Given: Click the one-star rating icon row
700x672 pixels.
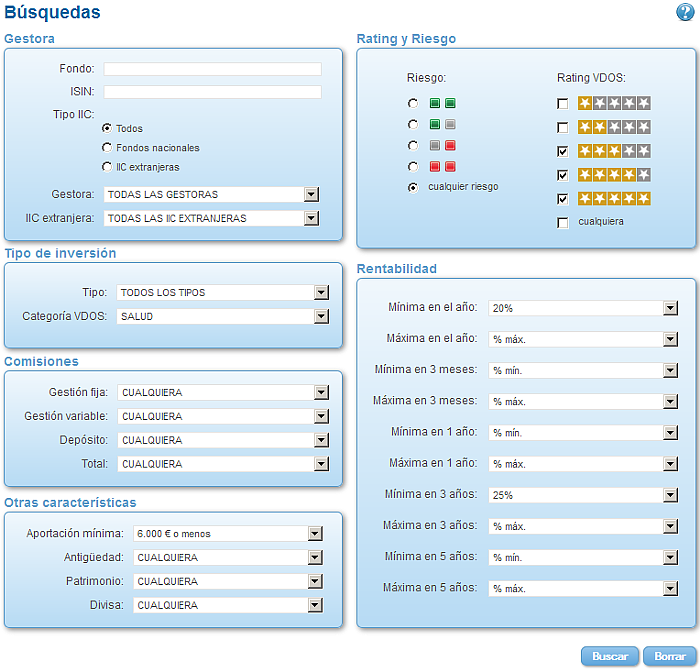Looking at the screenshot, I should click(x=614, y=103).
